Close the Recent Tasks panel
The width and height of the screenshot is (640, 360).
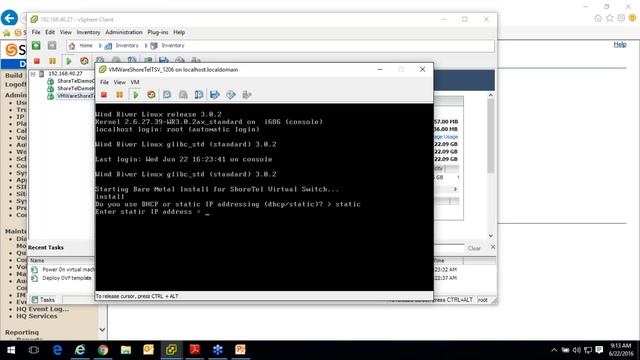coord(493,247)
